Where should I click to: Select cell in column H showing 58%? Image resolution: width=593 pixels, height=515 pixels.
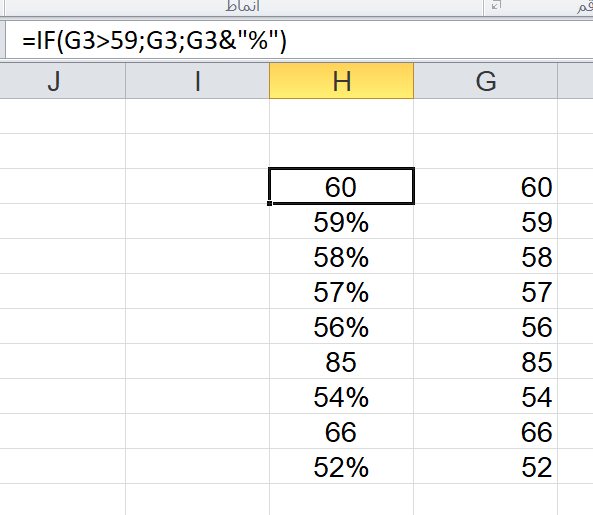coord(342,256)
